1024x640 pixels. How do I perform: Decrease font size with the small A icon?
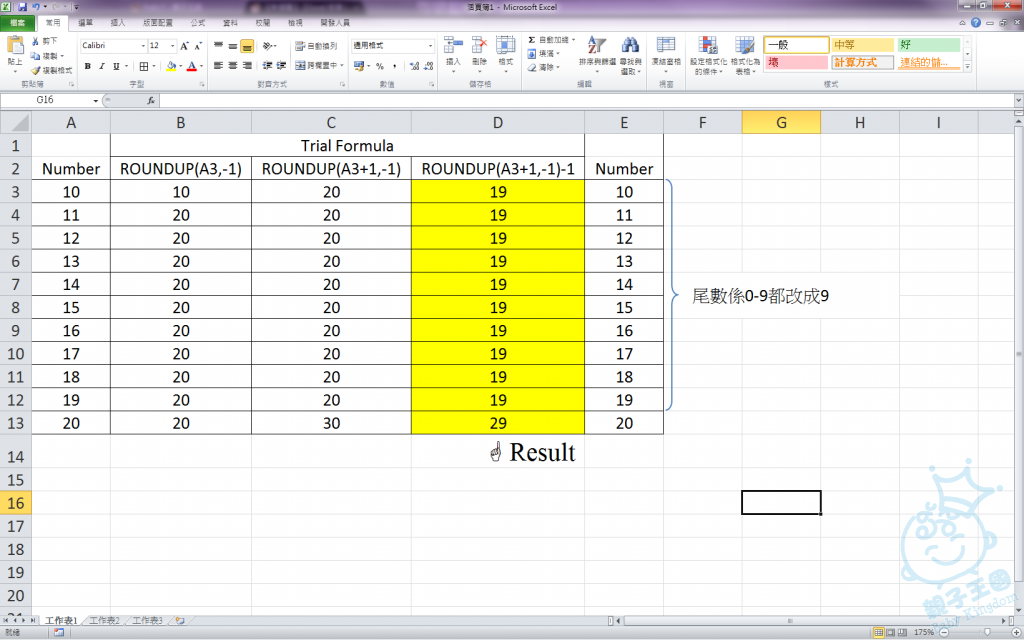tap(197, 46)
